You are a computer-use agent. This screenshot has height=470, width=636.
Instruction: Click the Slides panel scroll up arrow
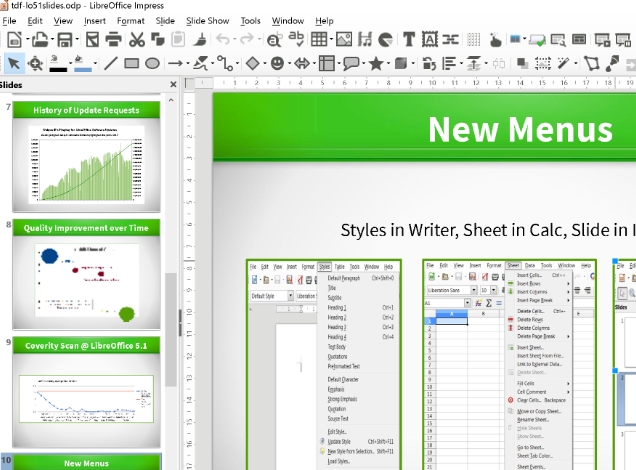click(x=171, y=100)
